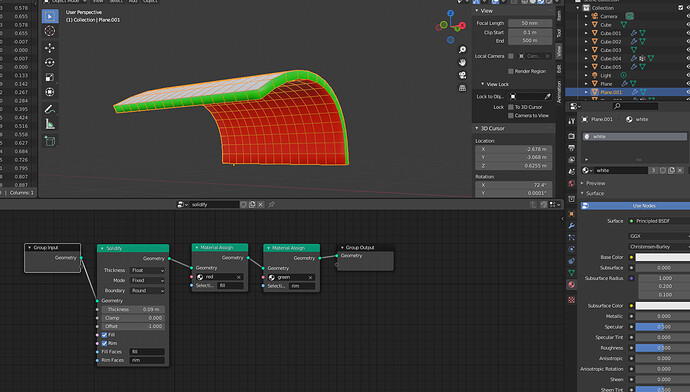Select the Measure tool
This screenshot has width=690, height=392.
pos(50,125)
